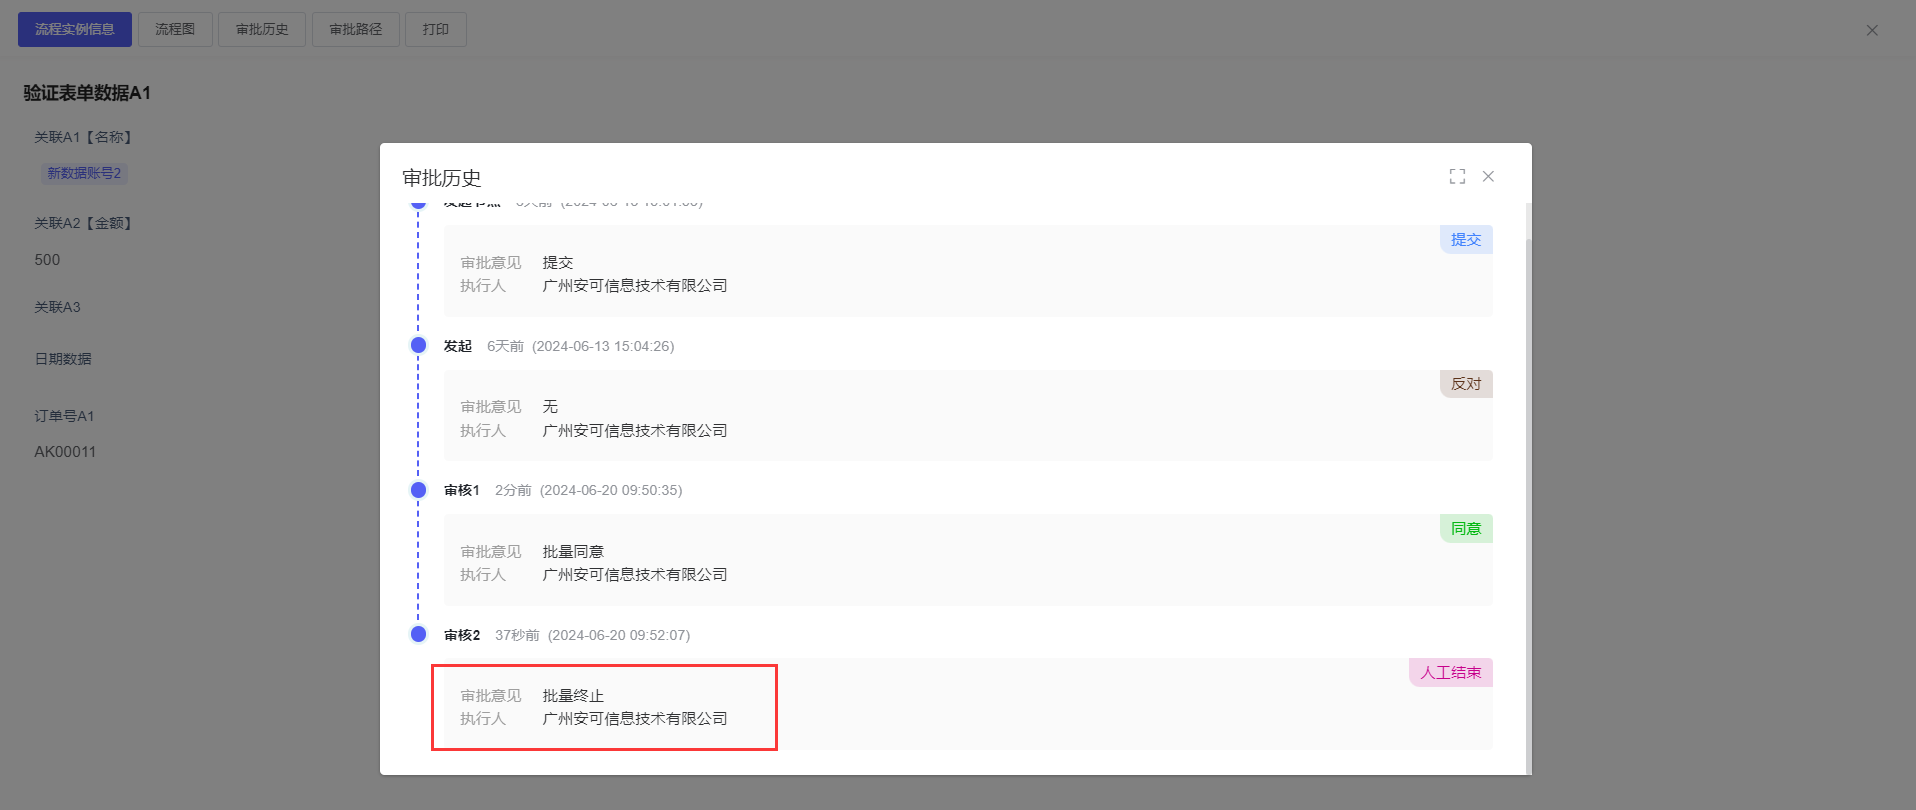The image size is (1916, 810).
Task: Click the blue 提交 status tag
Action: 1465,240
